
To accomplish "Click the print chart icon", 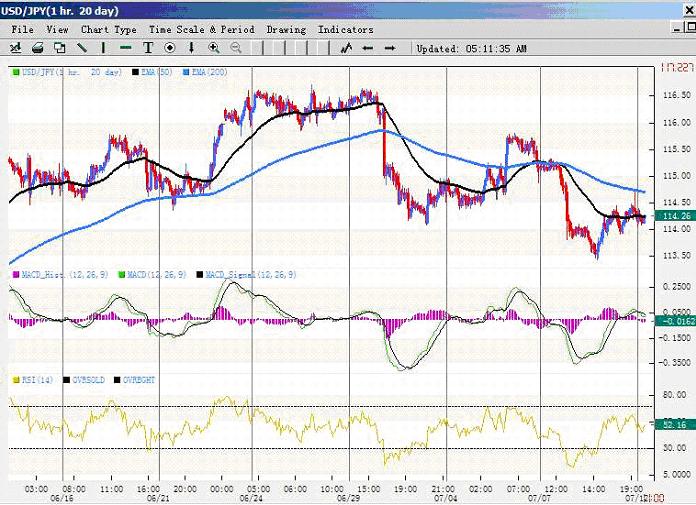I will 38,47.
